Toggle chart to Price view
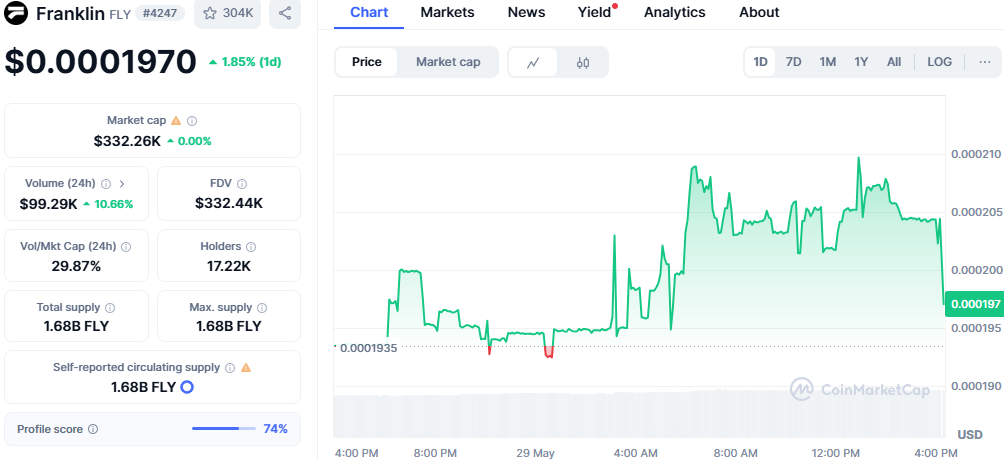 tap(367, 62)
